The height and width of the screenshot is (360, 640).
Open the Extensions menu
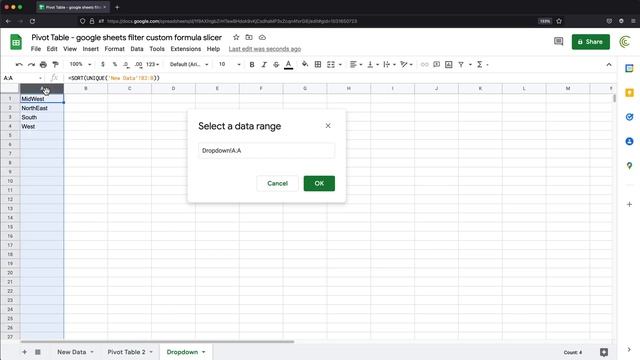pos(186,49)
